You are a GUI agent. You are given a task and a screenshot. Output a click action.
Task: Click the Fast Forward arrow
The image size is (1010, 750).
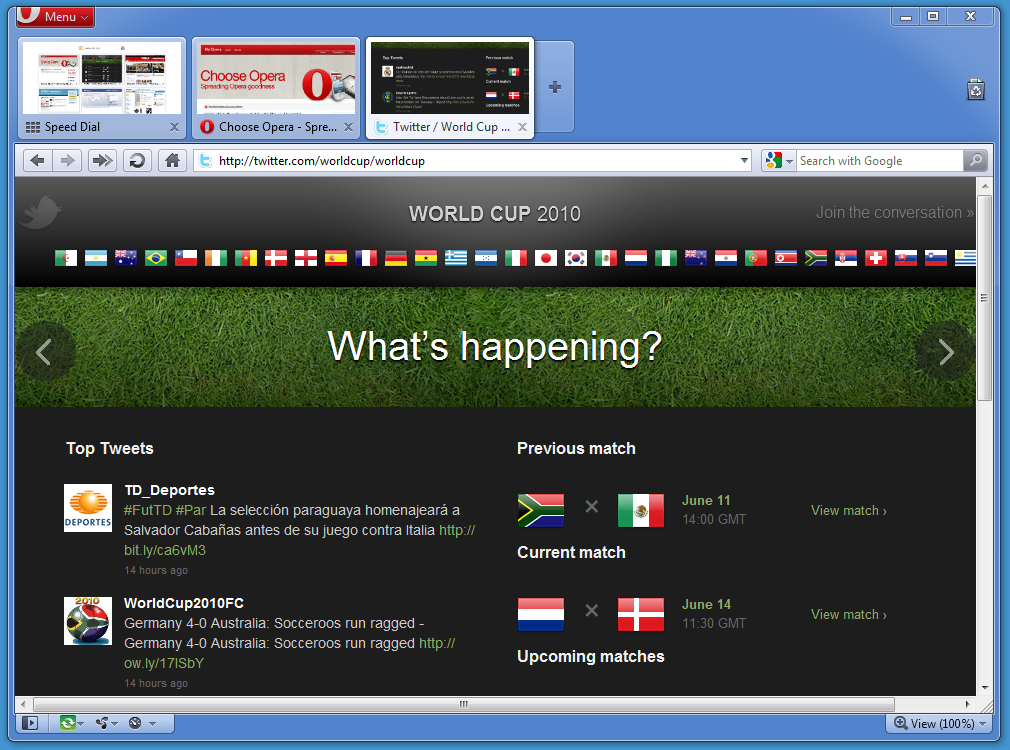coord(102,160)
